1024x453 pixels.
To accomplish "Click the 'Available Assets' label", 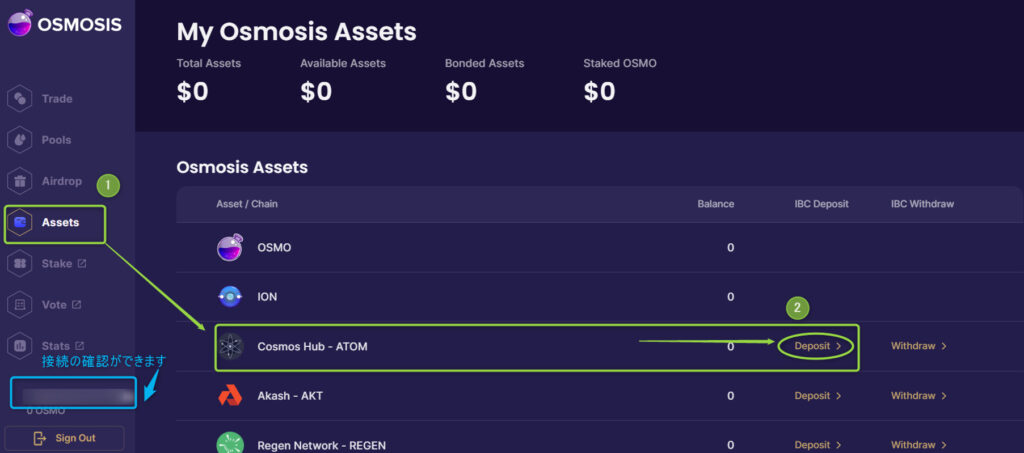I will point(343,63).
